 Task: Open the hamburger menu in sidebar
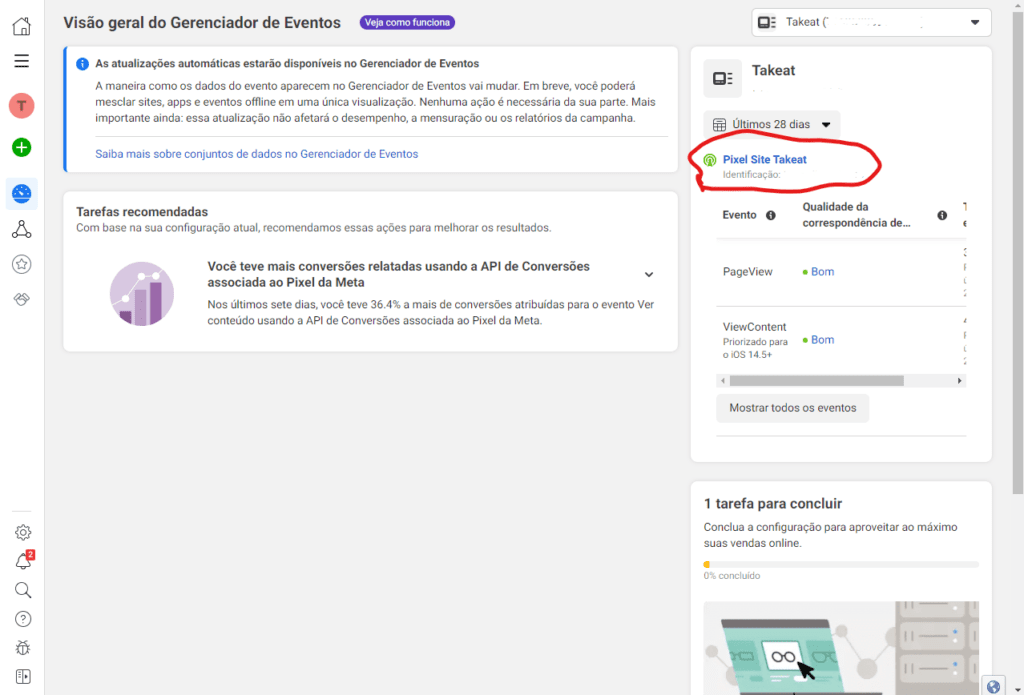point(22,61)
